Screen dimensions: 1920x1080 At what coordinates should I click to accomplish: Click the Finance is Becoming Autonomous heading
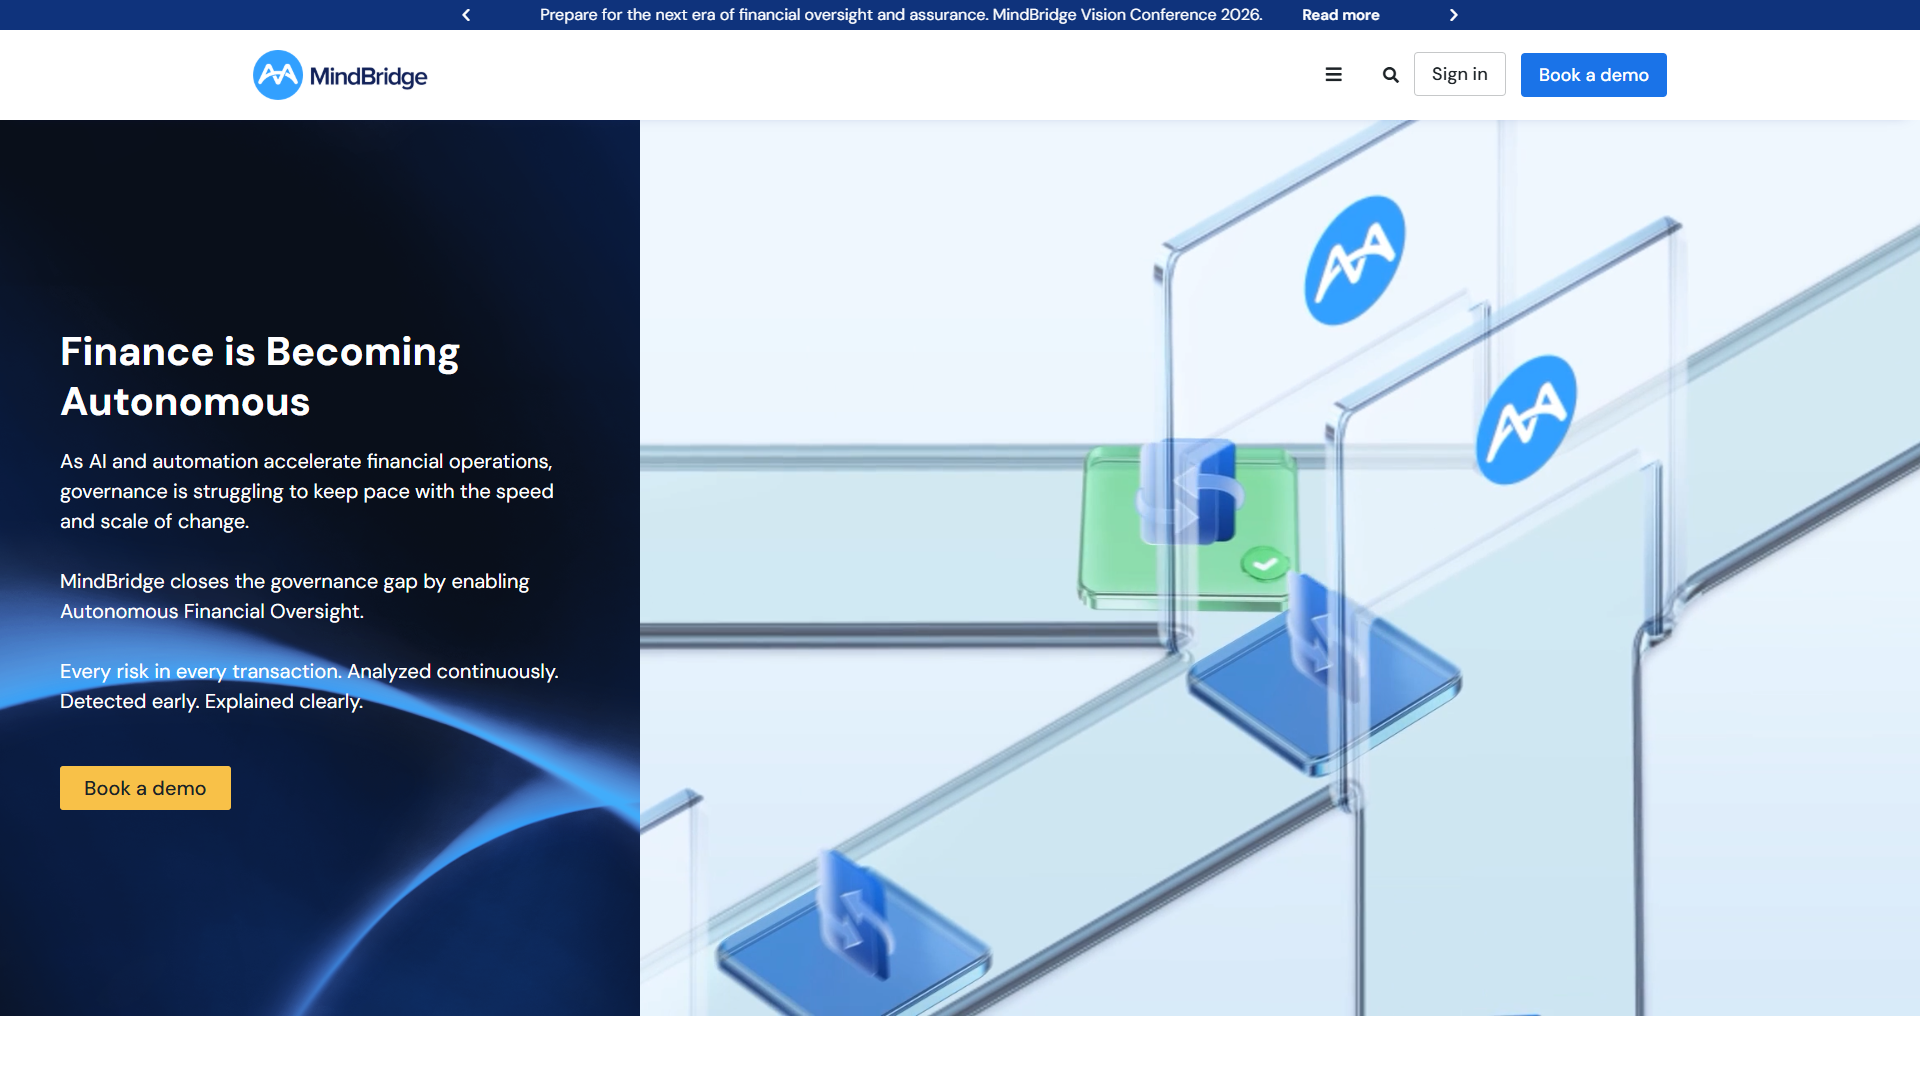pos(260,377)
